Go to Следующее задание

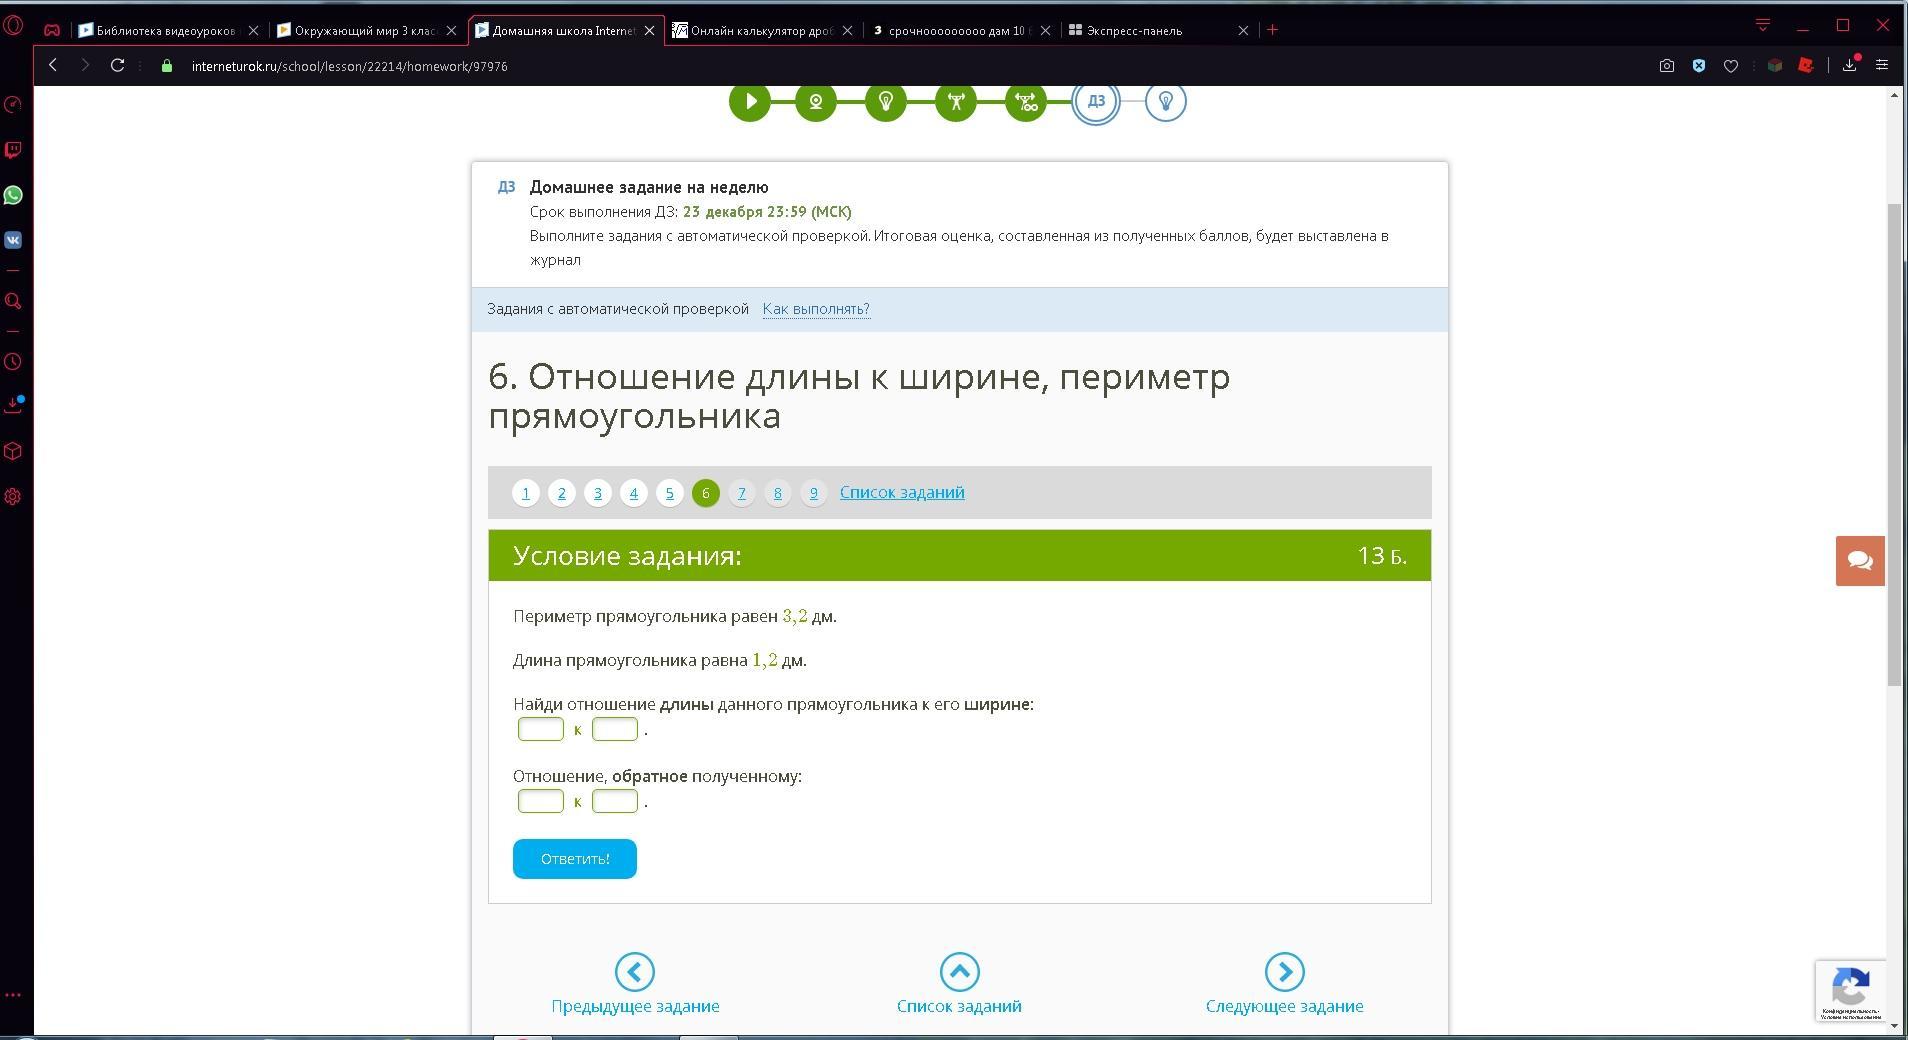pyautogui.click(x=1284, y=985)
